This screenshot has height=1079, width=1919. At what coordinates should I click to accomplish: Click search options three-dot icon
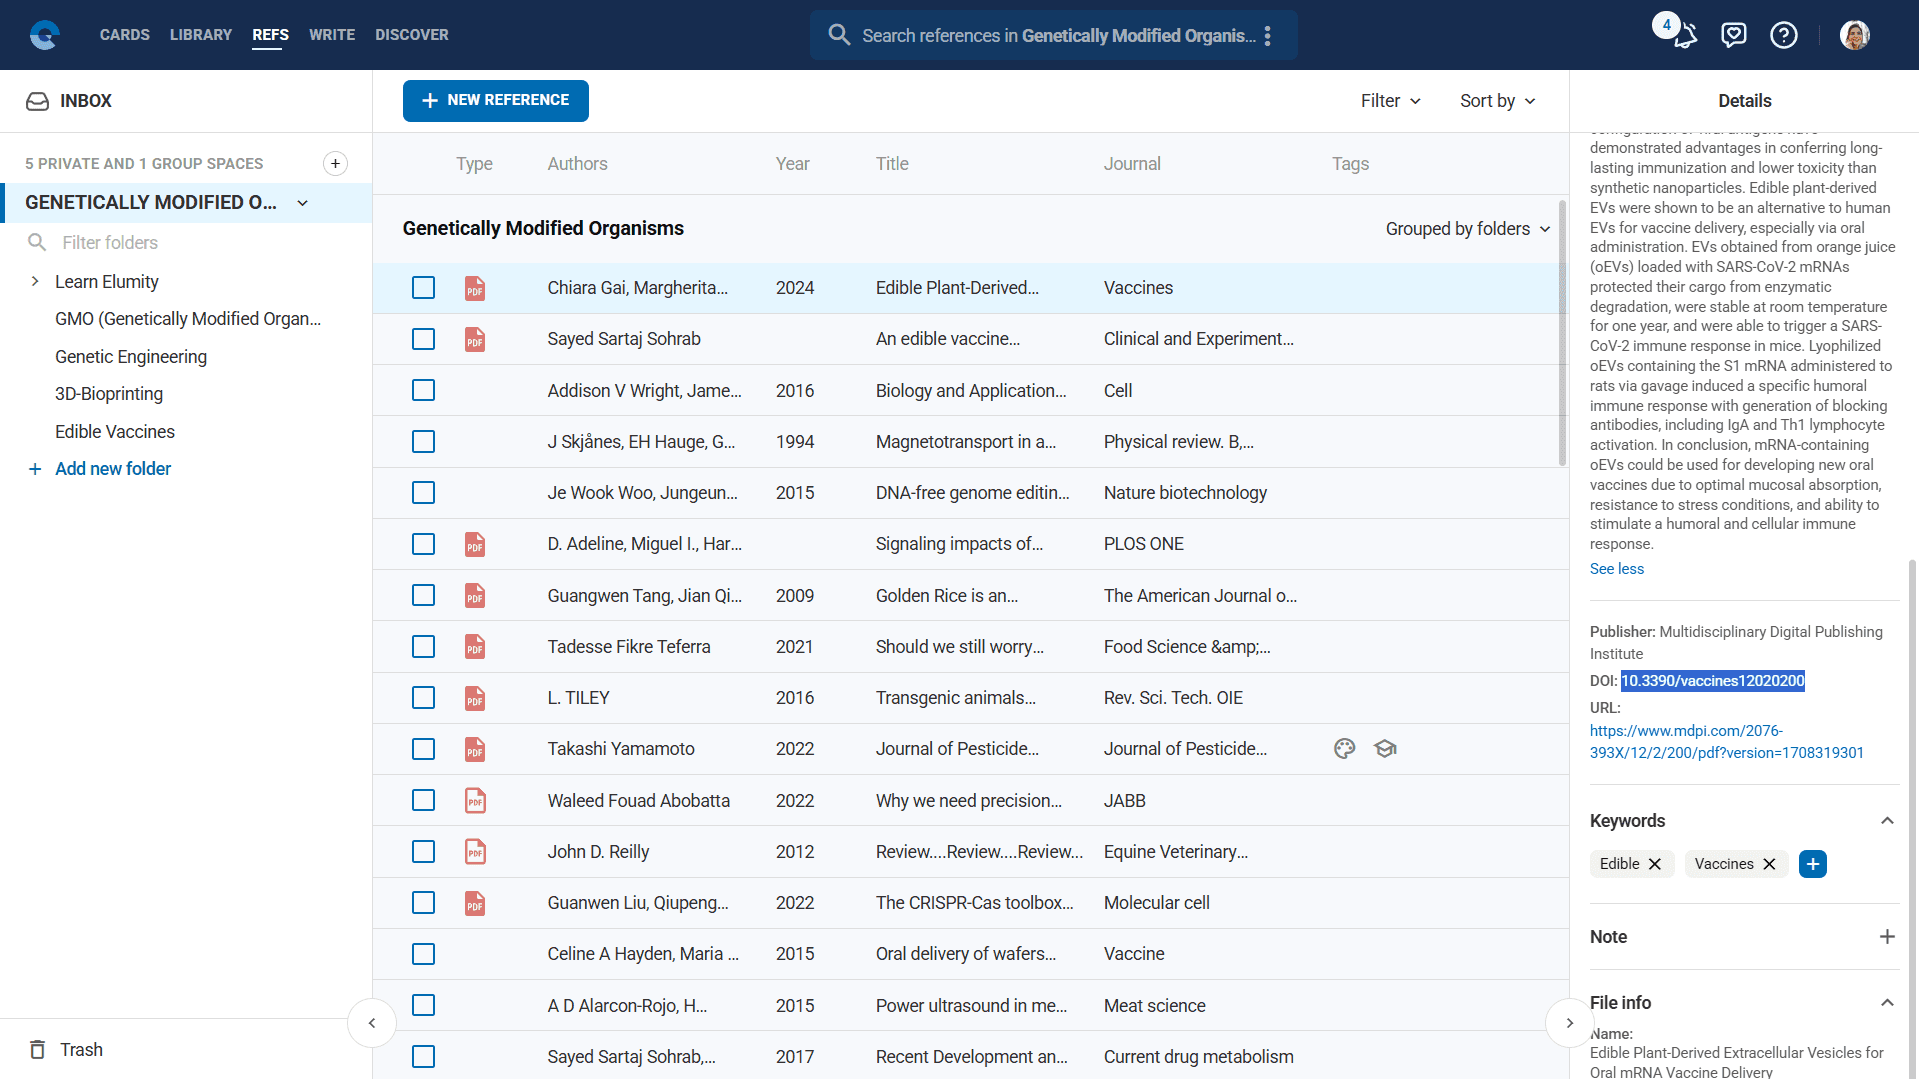pyautogui.click(x=1267, y=36)
